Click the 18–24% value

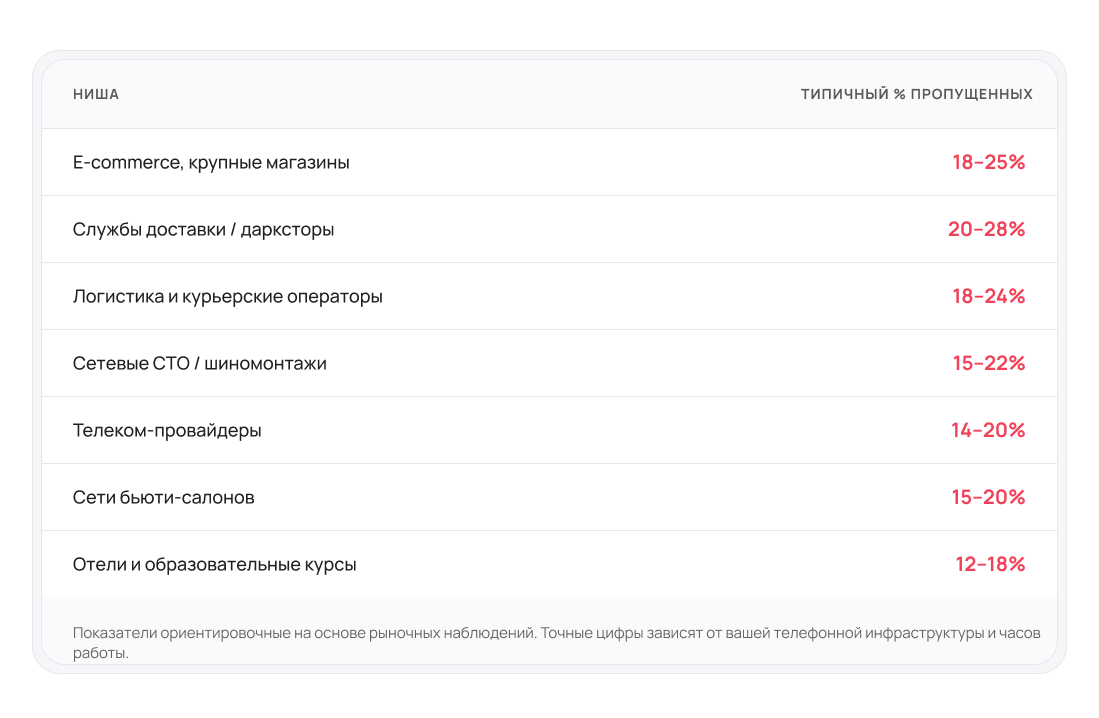[x=988, y=296]
